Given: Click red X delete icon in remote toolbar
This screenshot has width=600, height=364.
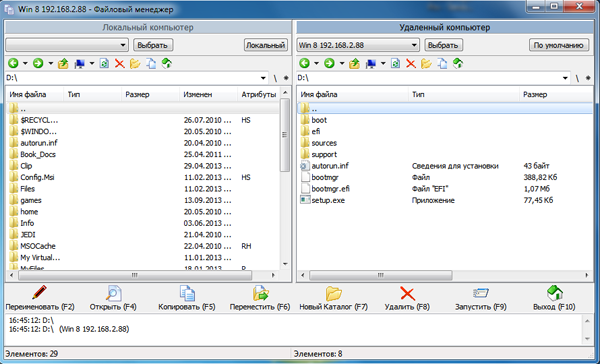Looking at the screenshot, I should 411,64.
